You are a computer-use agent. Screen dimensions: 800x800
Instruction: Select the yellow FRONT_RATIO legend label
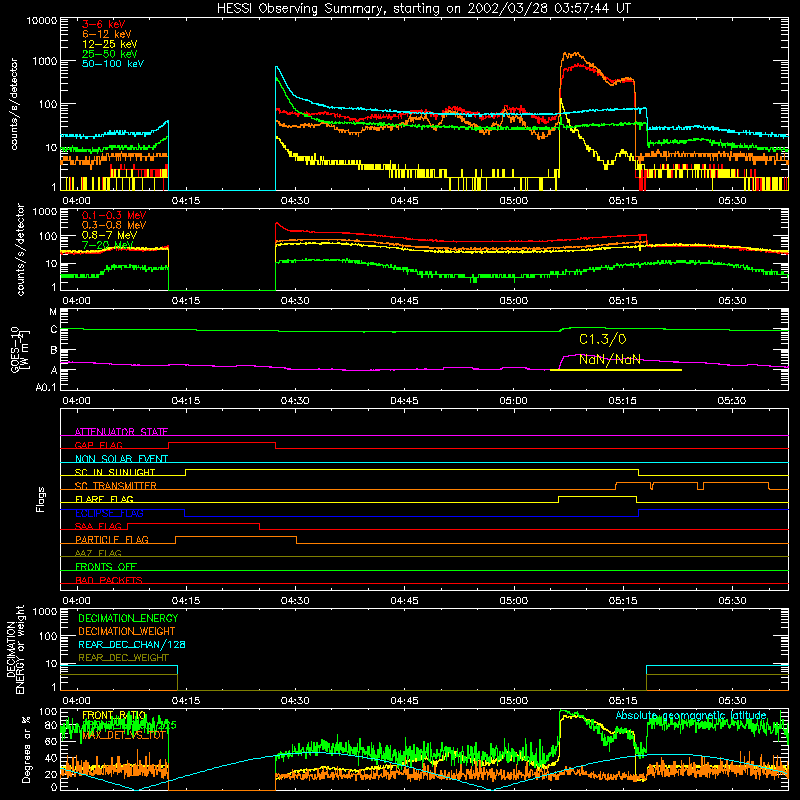point(114,715)
